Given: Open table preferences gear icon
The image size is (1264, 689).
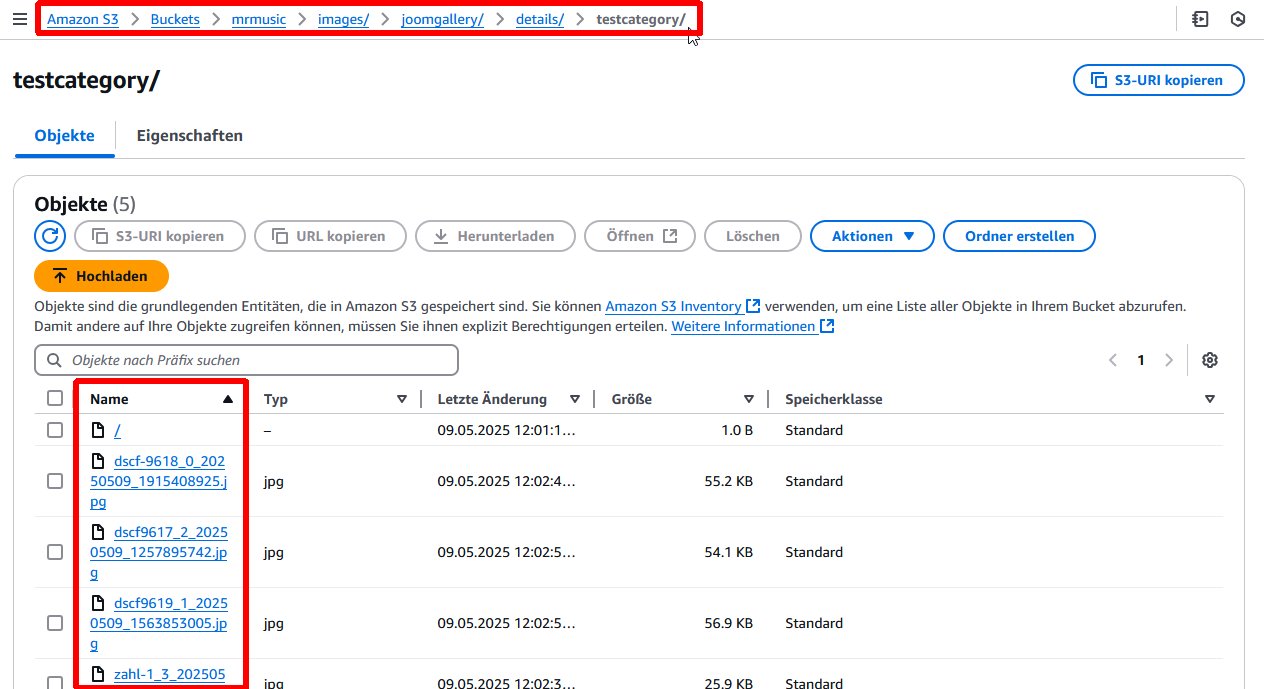Looking at the screenshot, I should point(1210,360).
